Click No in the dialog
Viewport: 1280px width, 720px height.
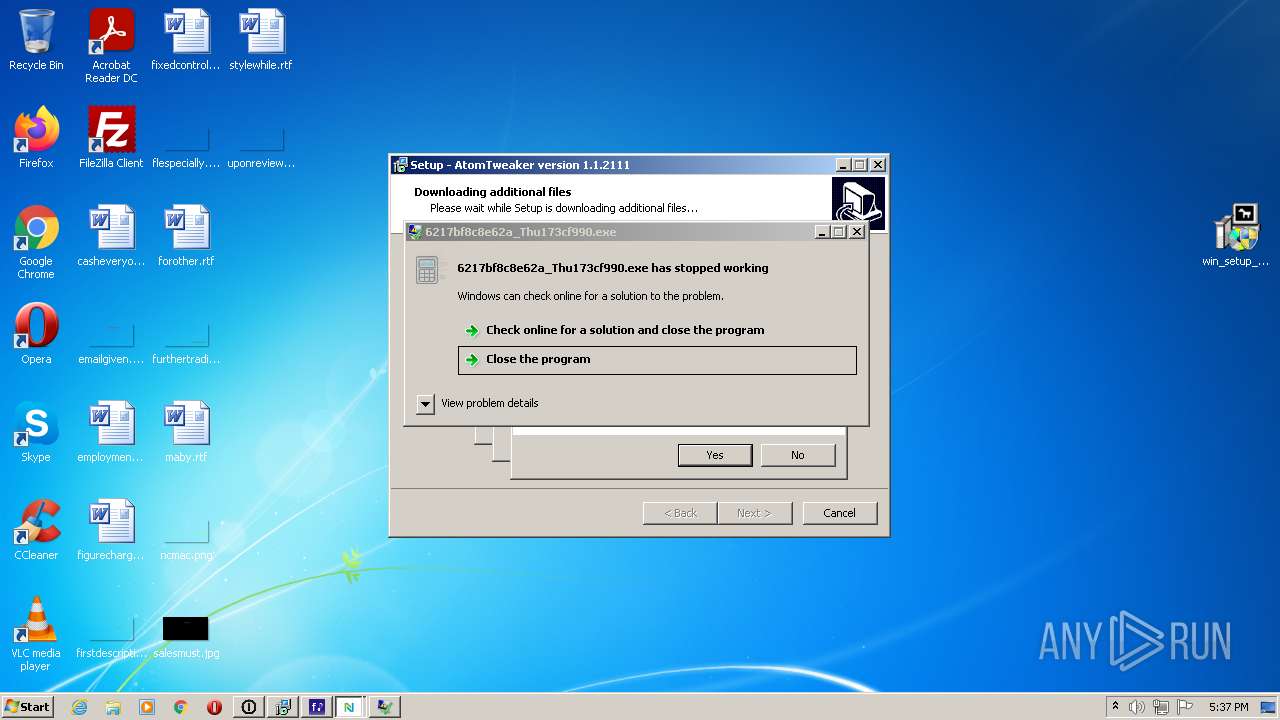click(798, 455)
